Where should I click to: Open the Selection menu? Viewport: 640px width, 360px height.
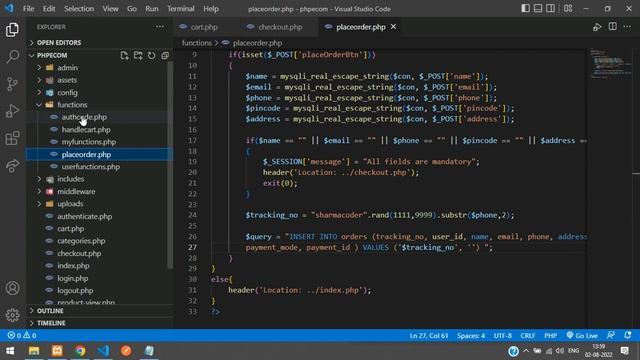[x=79, y=9]
